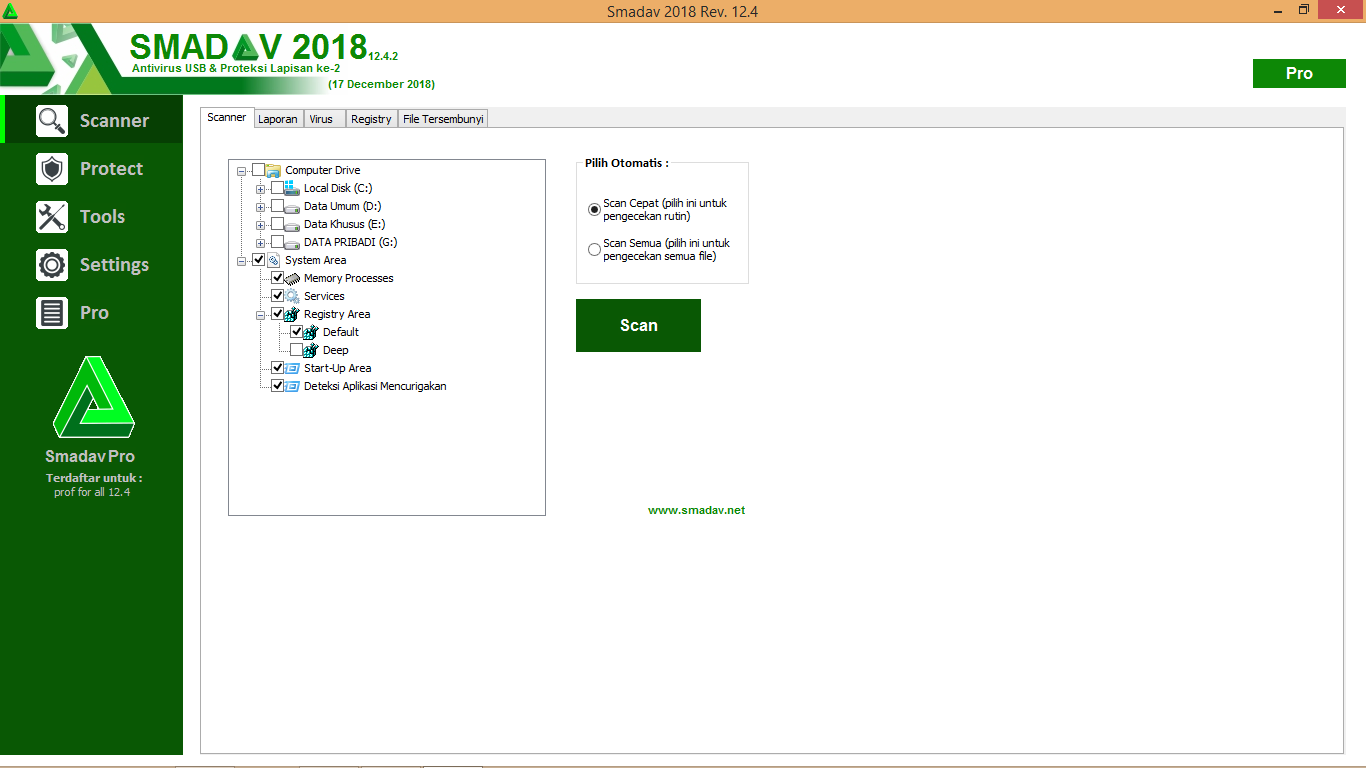Screen dimensions: 1366x768
Task: Toggle the Computer Drive checkbox
Action: [x=259, y=170]
